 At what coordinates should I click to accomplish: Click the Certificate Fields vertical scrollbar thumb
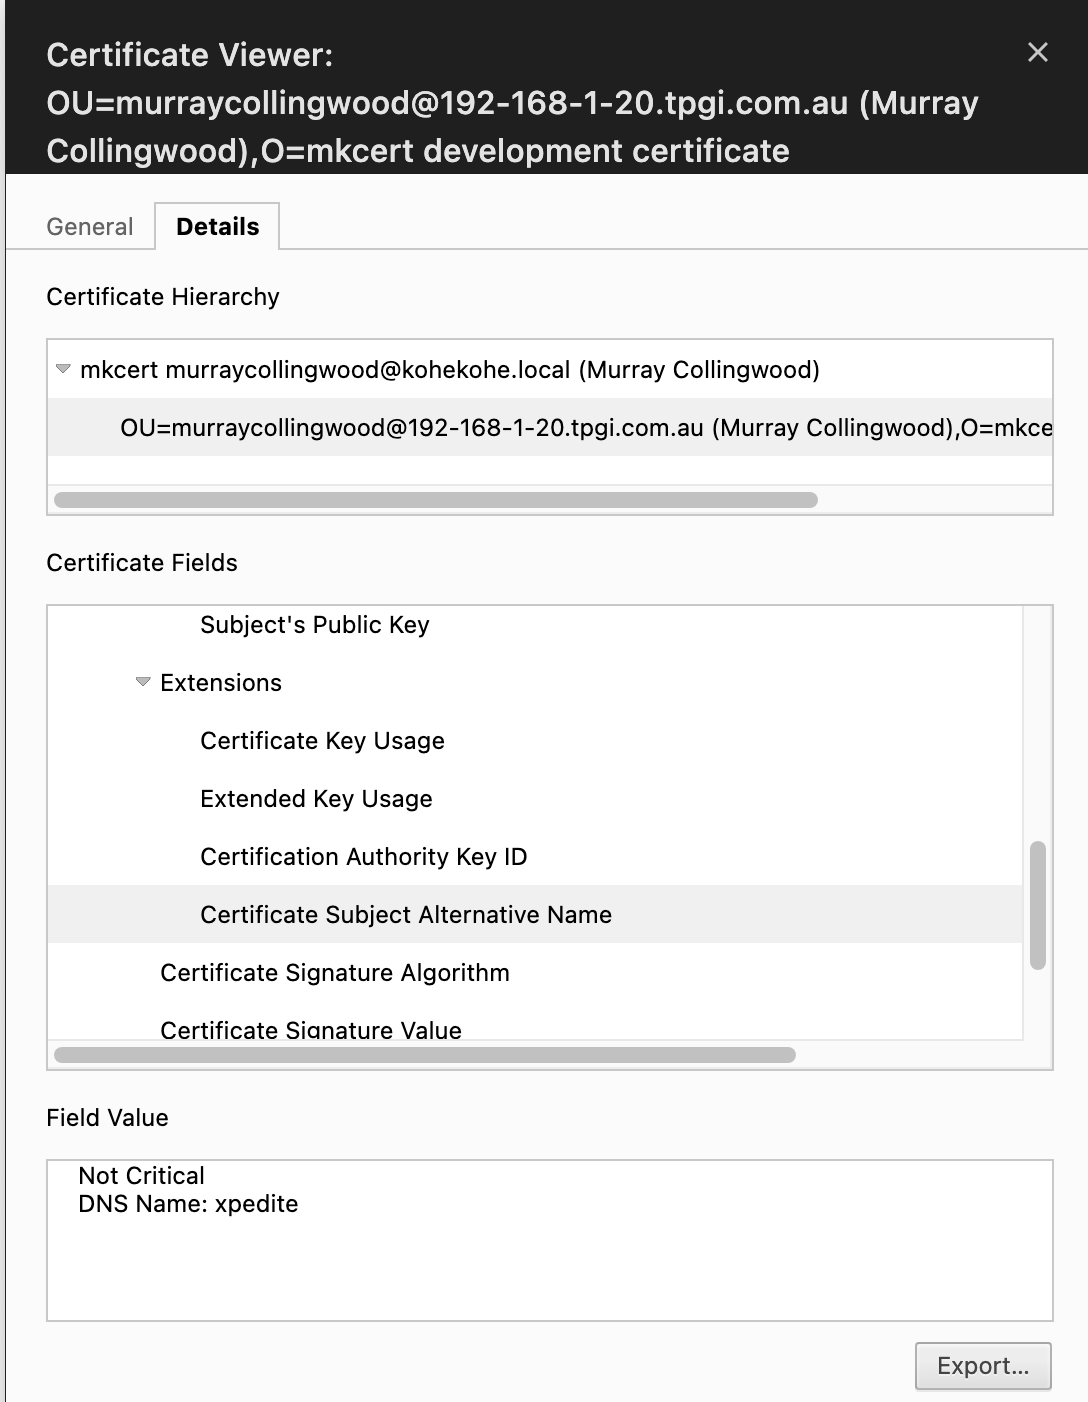(x=1038, y=905)
